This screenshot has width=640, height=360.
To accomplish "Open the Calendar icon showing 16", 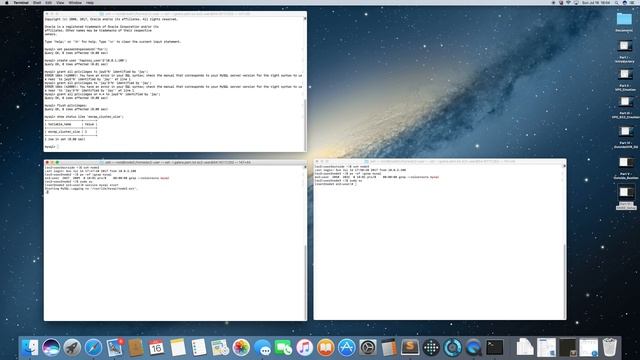I will [x=156, y=348].
